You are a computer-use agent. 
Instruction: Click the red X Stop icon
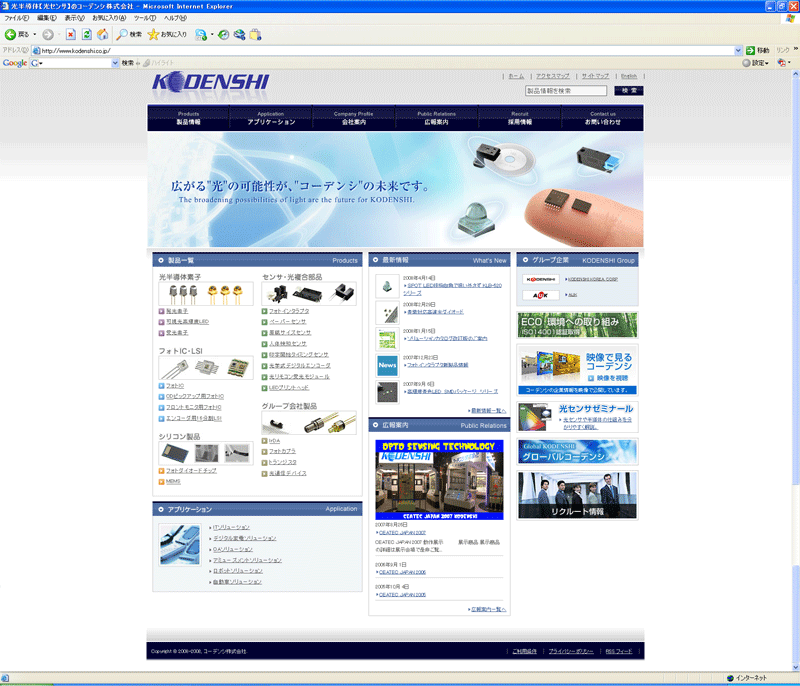coord(71,34)
